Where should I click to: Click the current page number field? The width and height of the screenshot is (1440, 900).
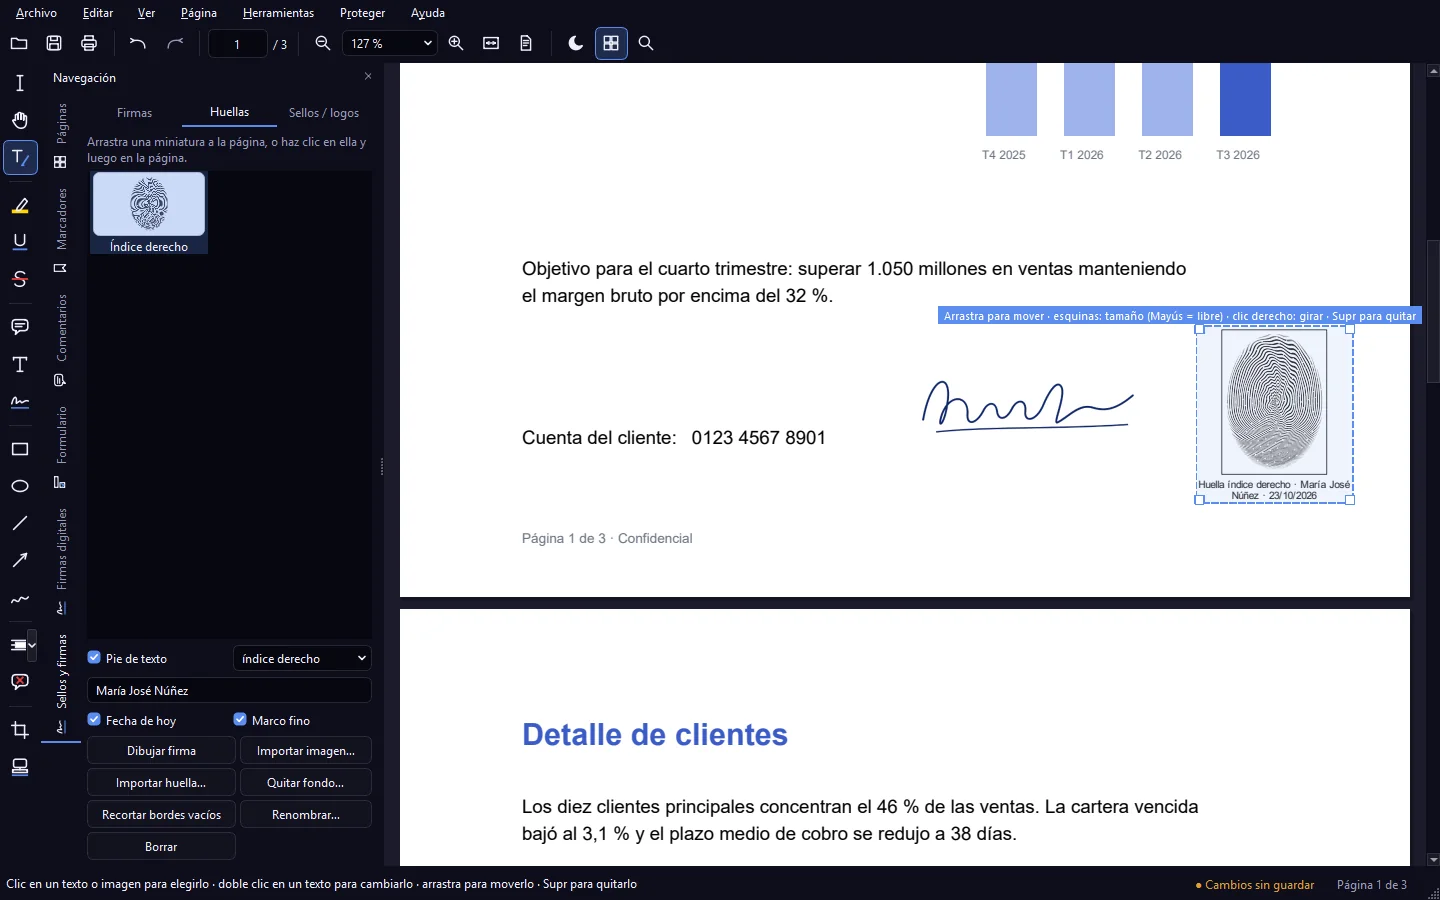point(238,44)
